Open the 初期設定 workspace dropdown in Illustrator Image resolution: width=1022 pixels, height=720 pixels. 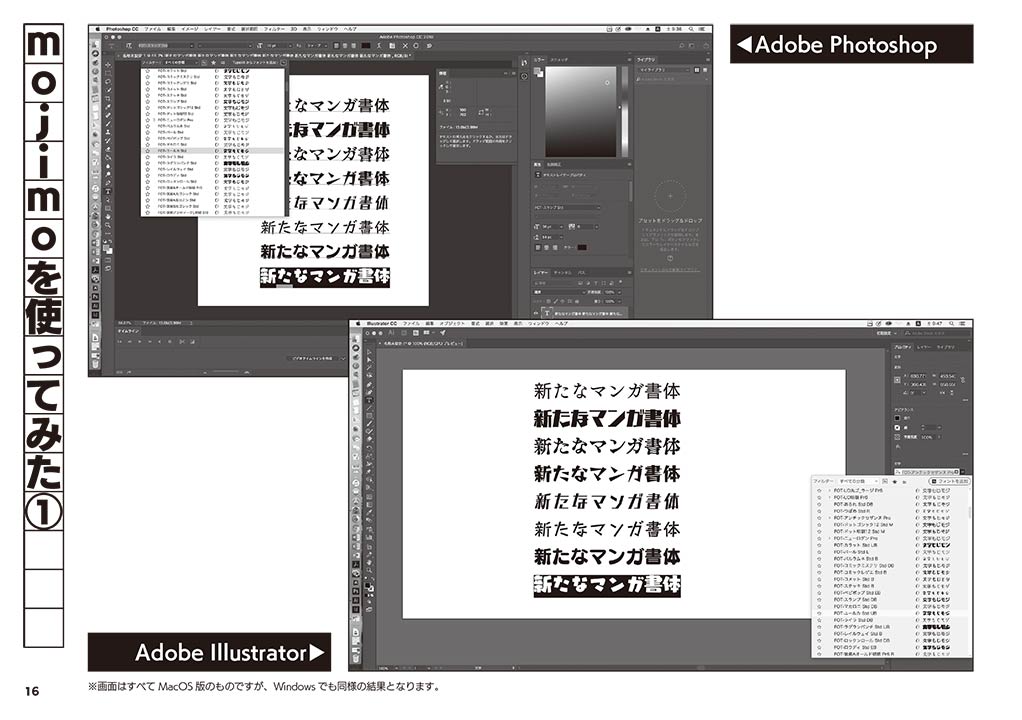pyautogui.click(x=885, y=332)
